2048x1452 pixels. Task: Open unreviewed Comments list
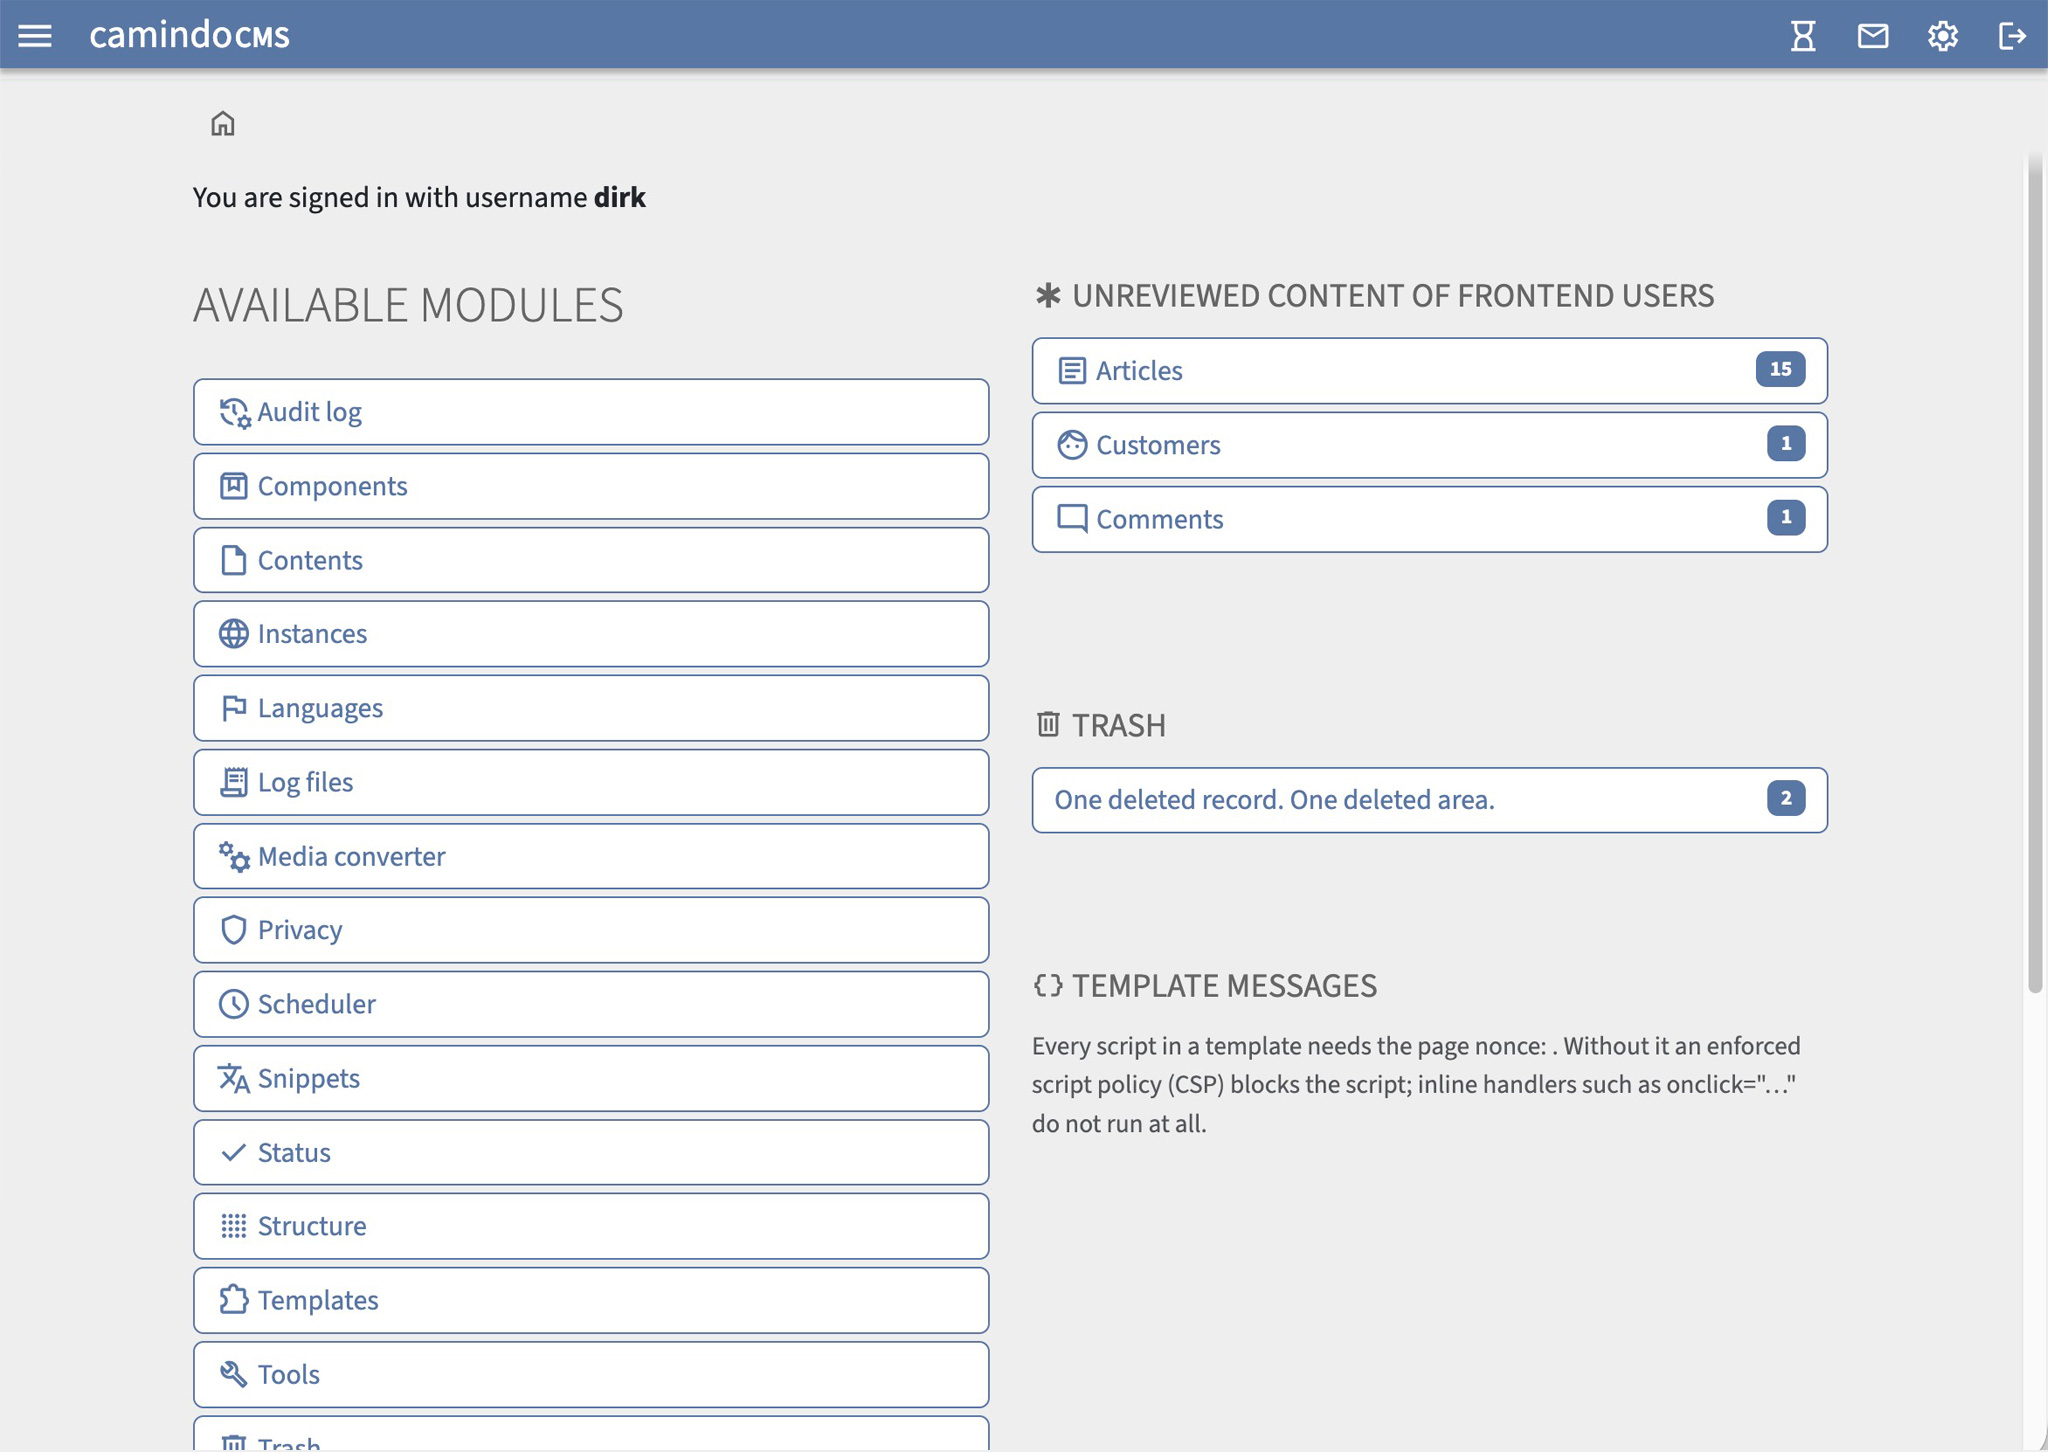[x=1429, y=519]
